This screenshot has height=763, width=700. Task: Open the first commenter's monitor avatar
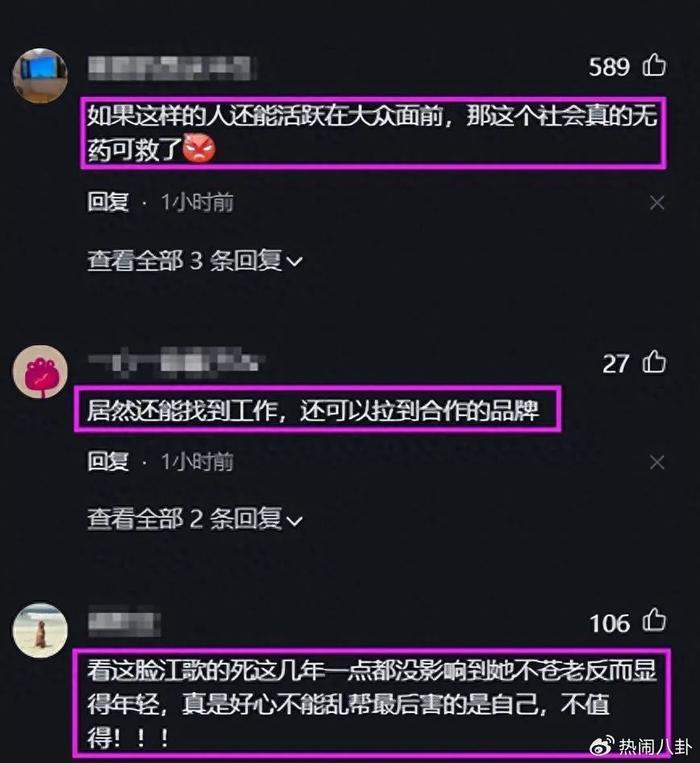(x=40, y=75)
